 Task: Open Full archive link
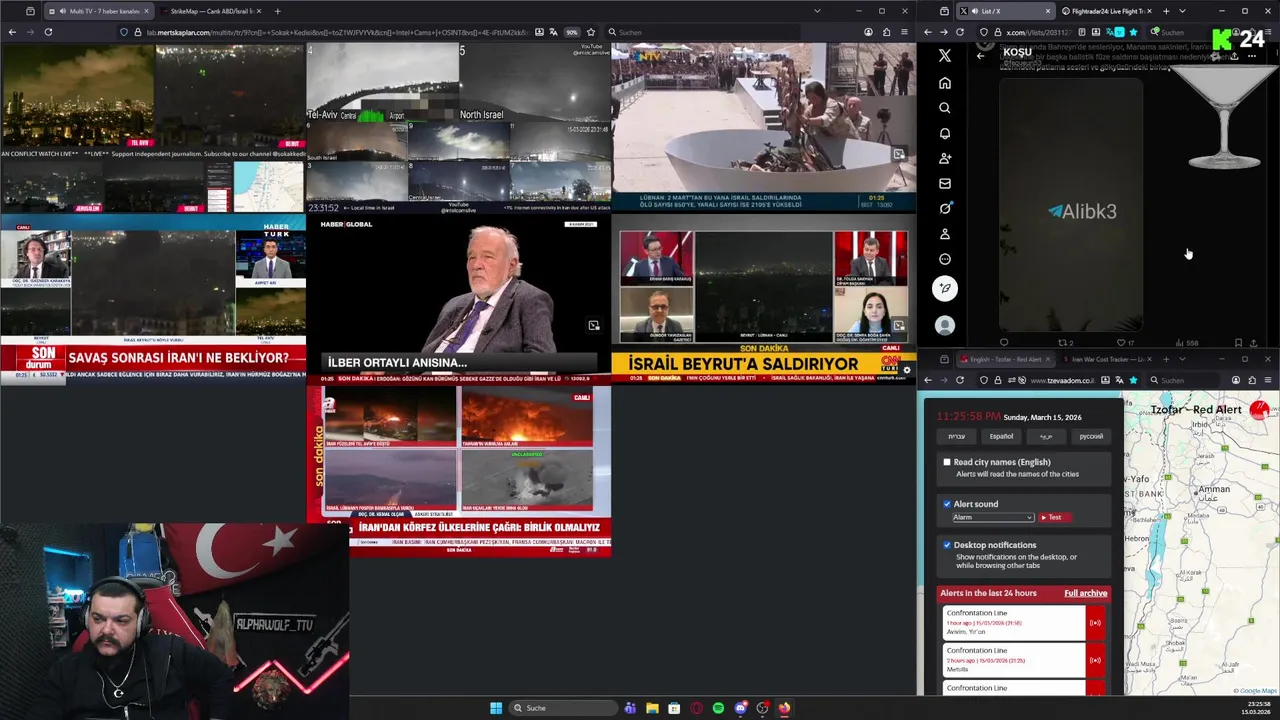1085,593
